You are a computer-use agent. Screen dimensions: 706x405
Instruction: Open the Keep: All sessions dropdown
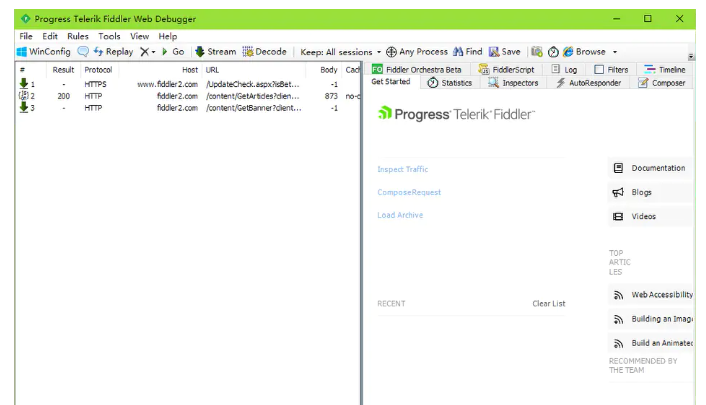coord(340,52)
